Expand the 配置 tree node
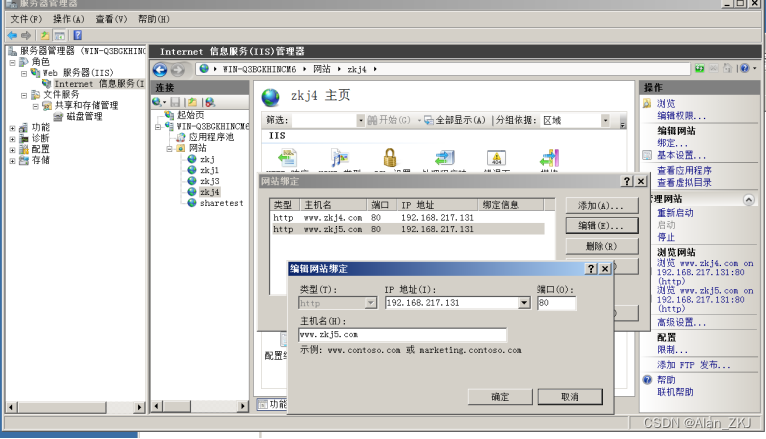766x439 pixels. tap(12, 150)
